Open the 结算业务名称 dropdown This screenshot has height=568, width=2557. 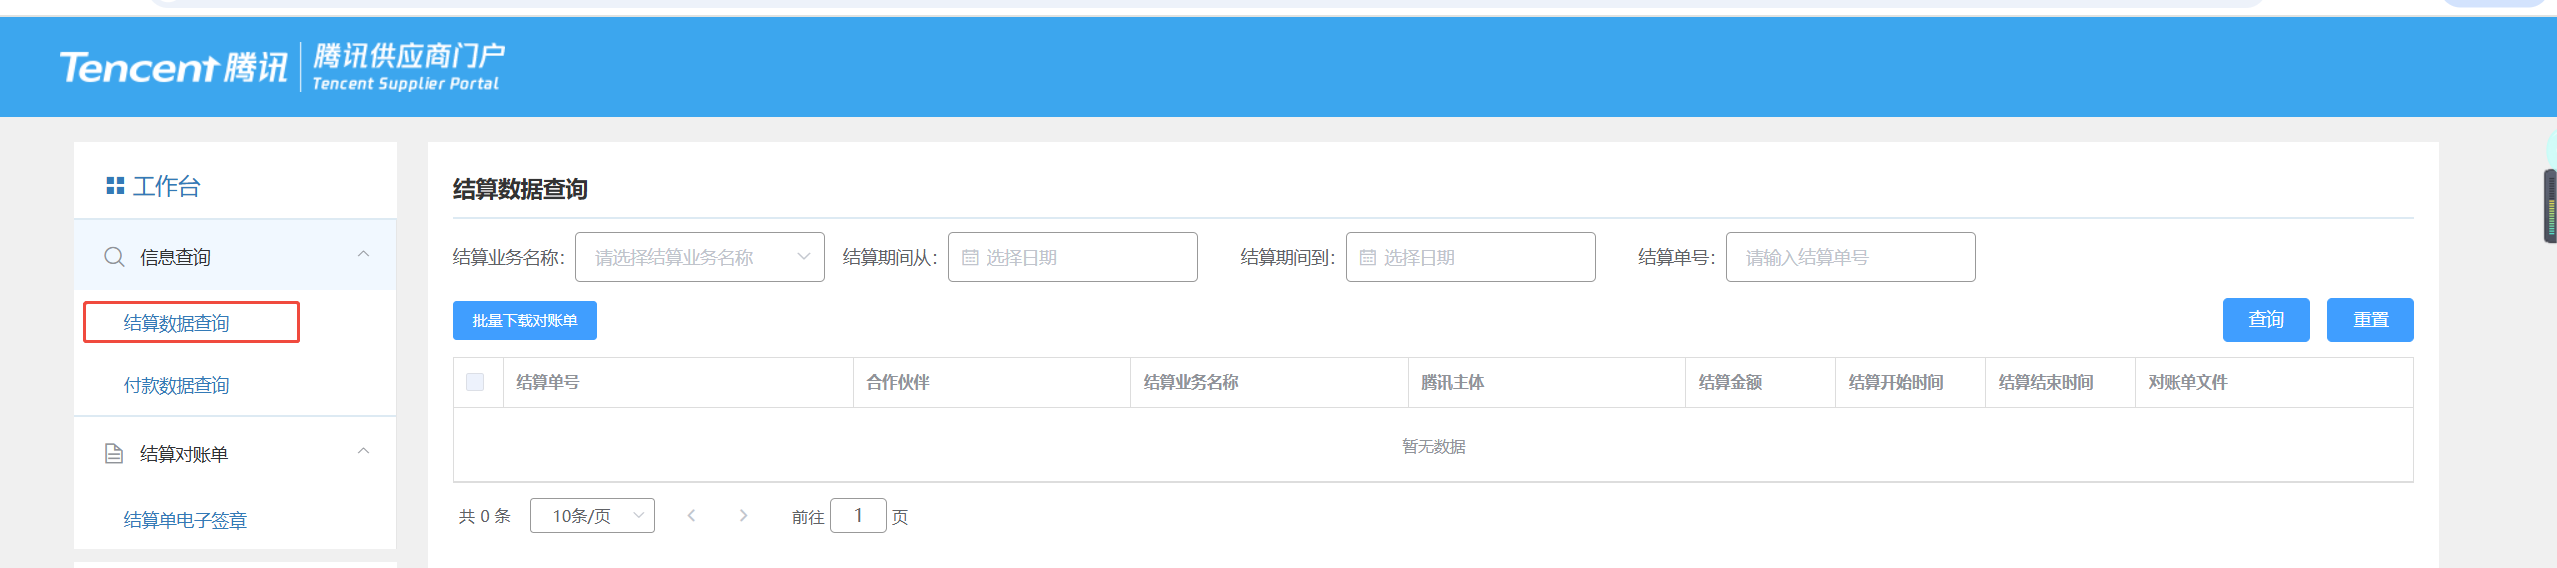699,257
